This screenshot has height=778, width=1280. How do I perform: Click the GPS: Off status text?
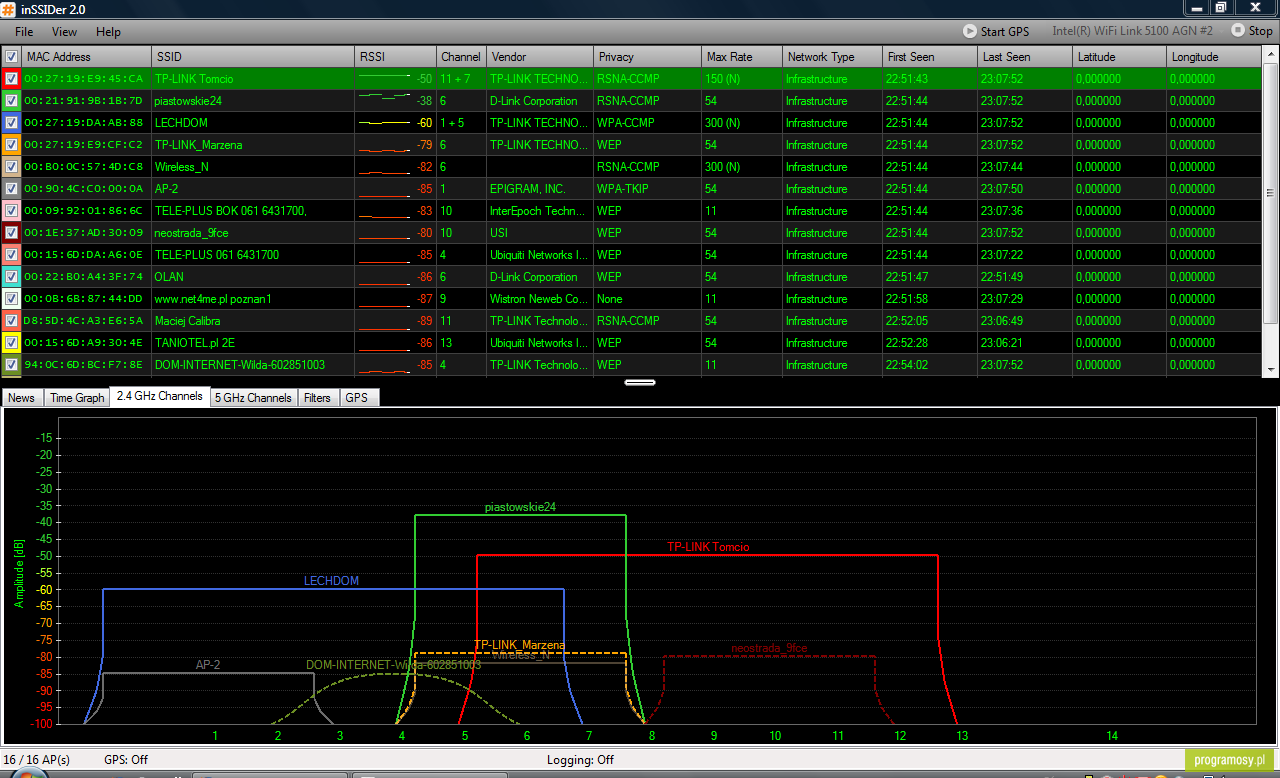[x=126, y=760]
